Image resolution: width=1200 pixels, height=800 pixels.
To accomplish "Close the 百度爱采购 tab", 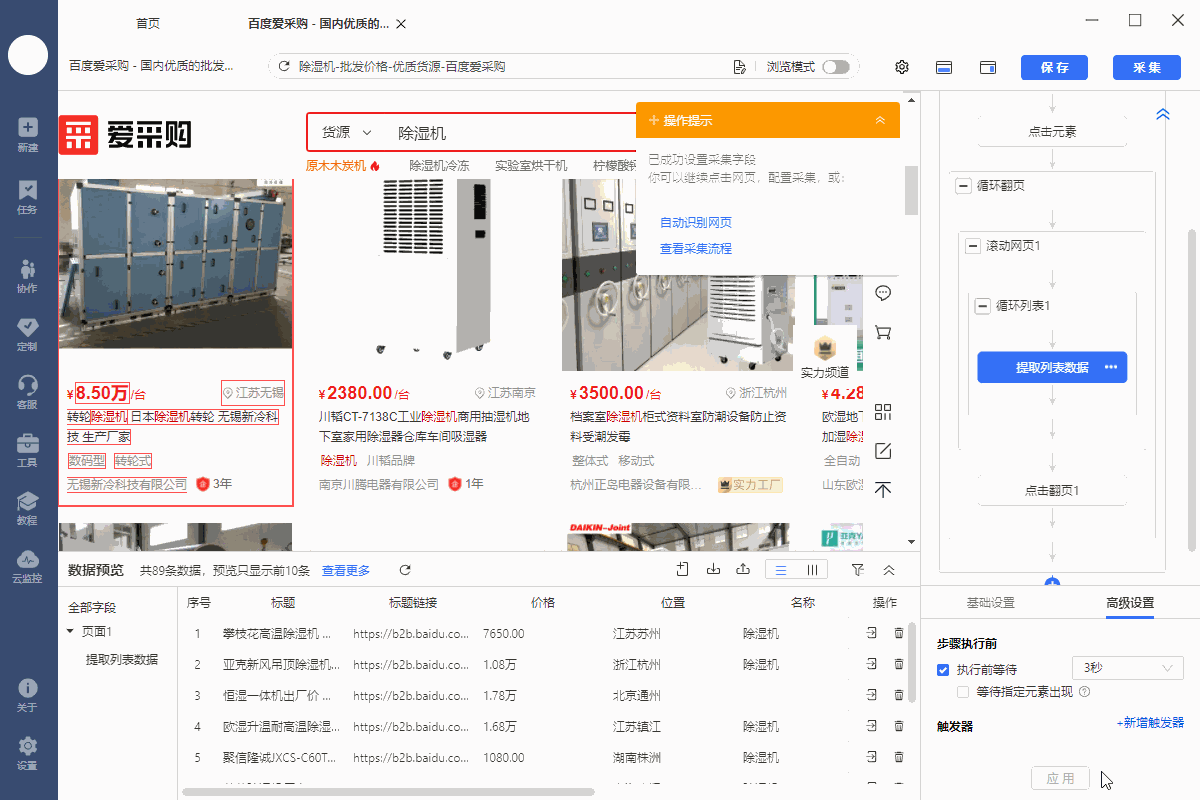I will [x=401, y=23].
